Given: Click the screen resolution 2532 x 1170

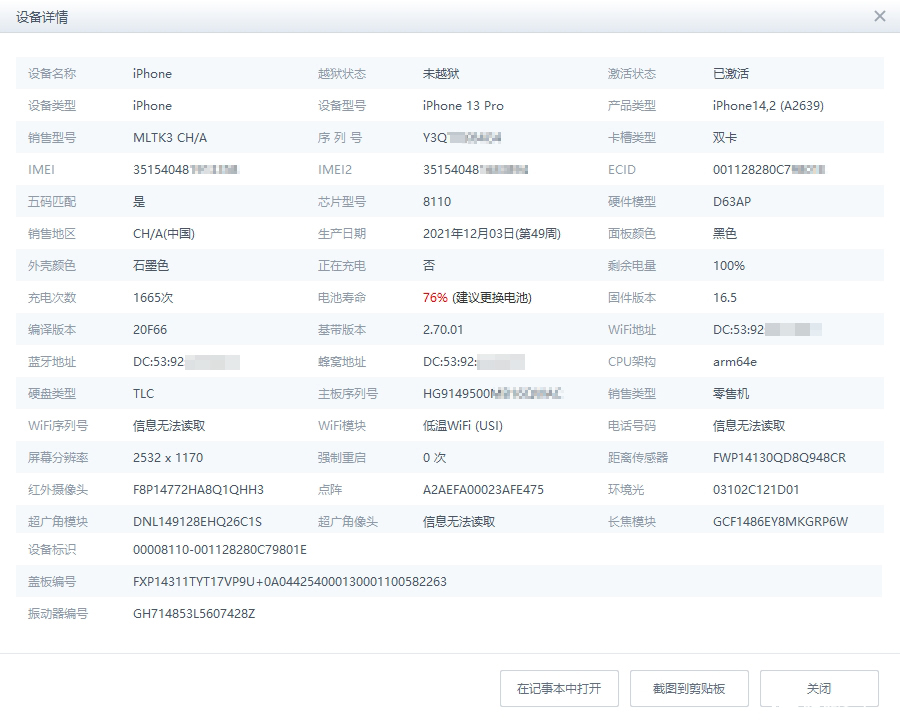Looking at the screenshot, I should 168,458.
